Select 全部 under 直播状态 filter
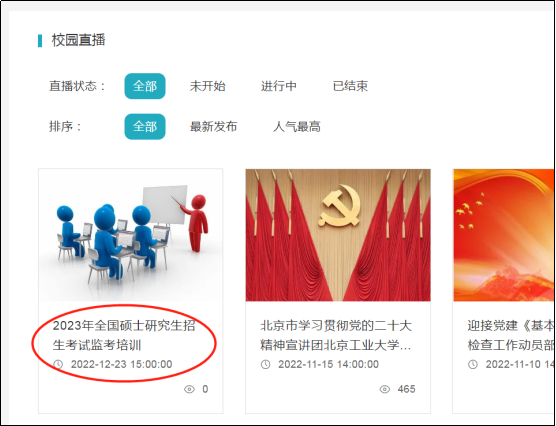The height and width of the screenshot is (426, 556). (145, 86)
